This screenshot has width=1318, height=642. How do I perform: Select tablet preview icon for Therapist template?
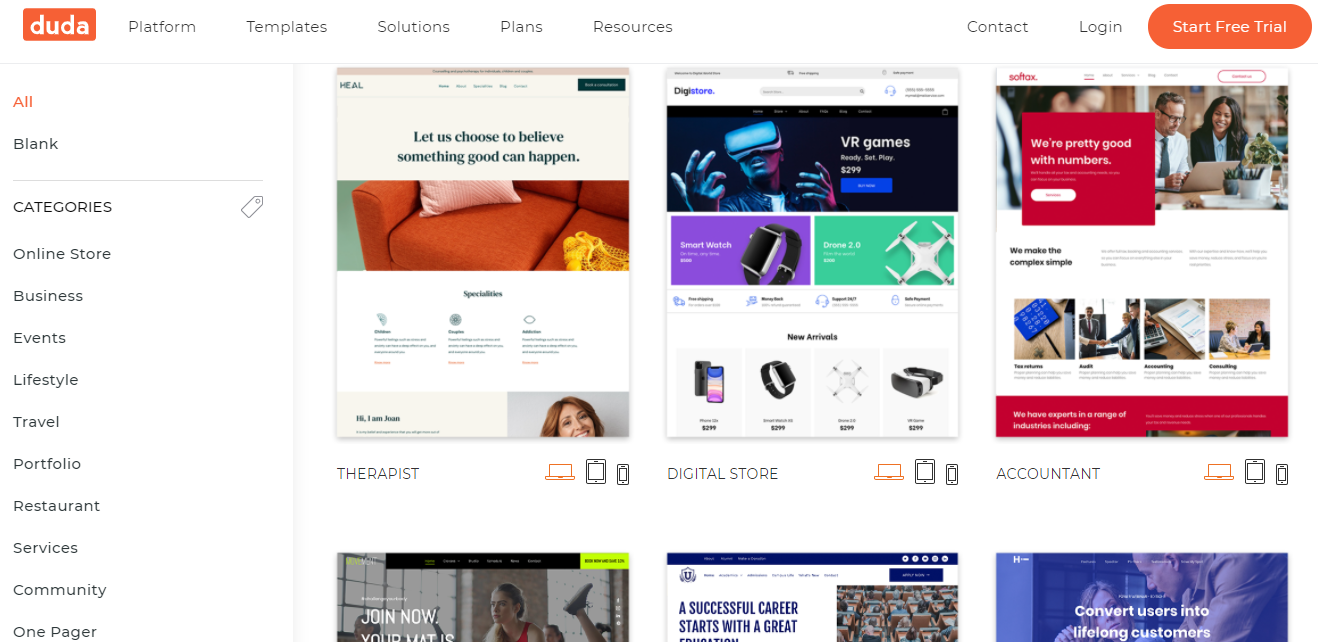coord(596,472)
